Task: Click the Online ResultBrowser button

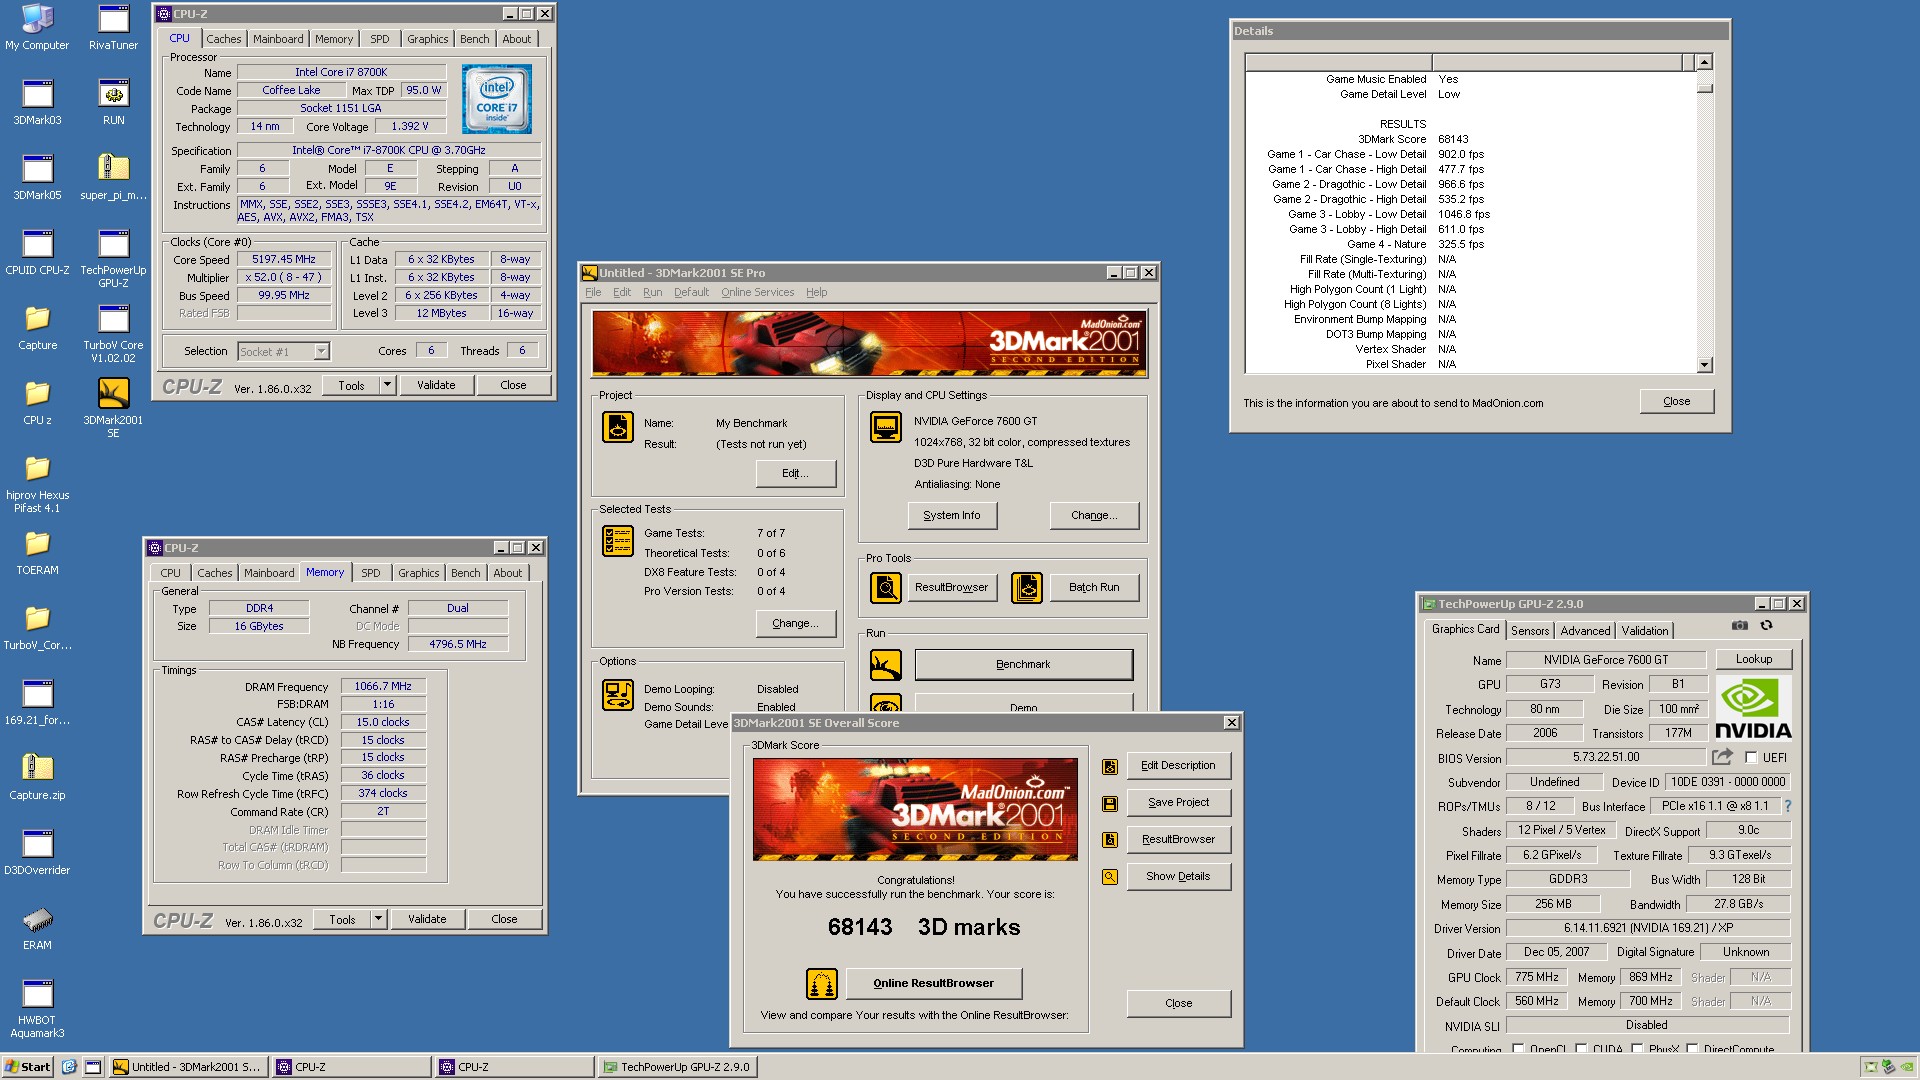Action: [x=933, y=984]
